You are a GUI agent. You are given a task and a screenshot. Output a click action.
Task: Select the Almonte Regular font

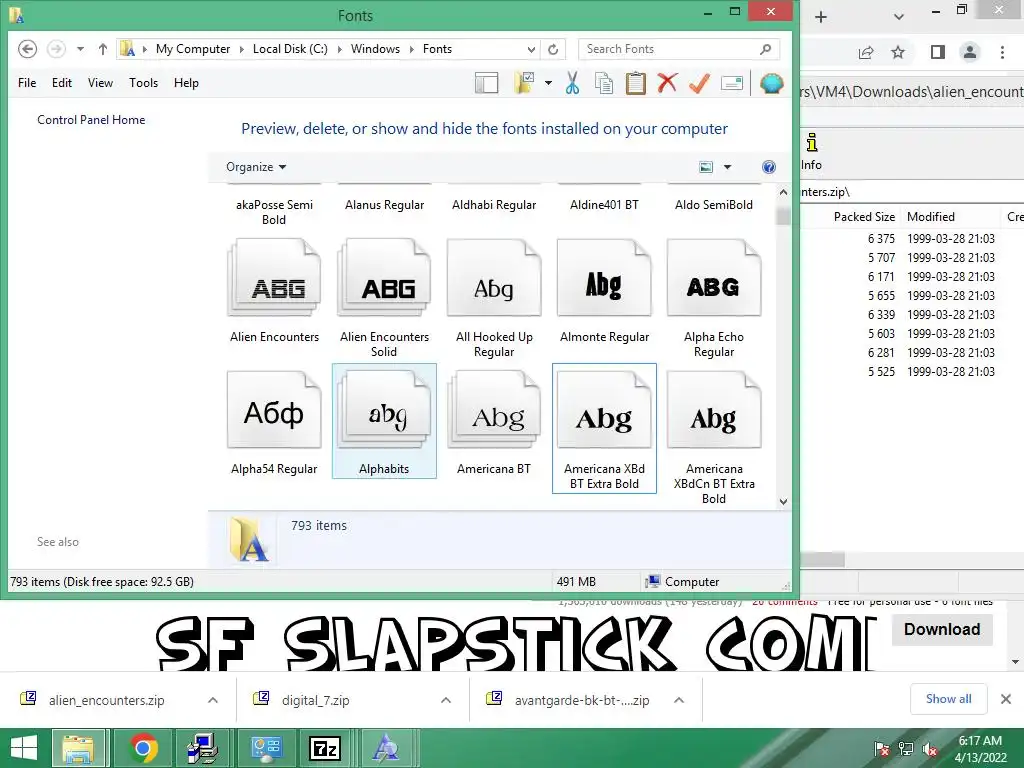coord(604,292)
